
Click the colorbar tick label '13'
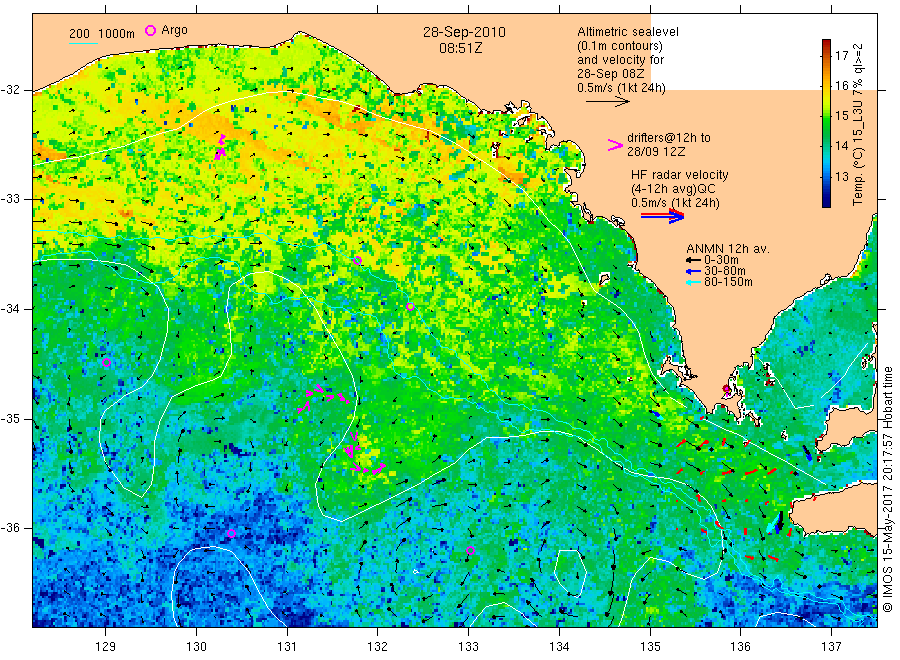(x=841, y=176)
